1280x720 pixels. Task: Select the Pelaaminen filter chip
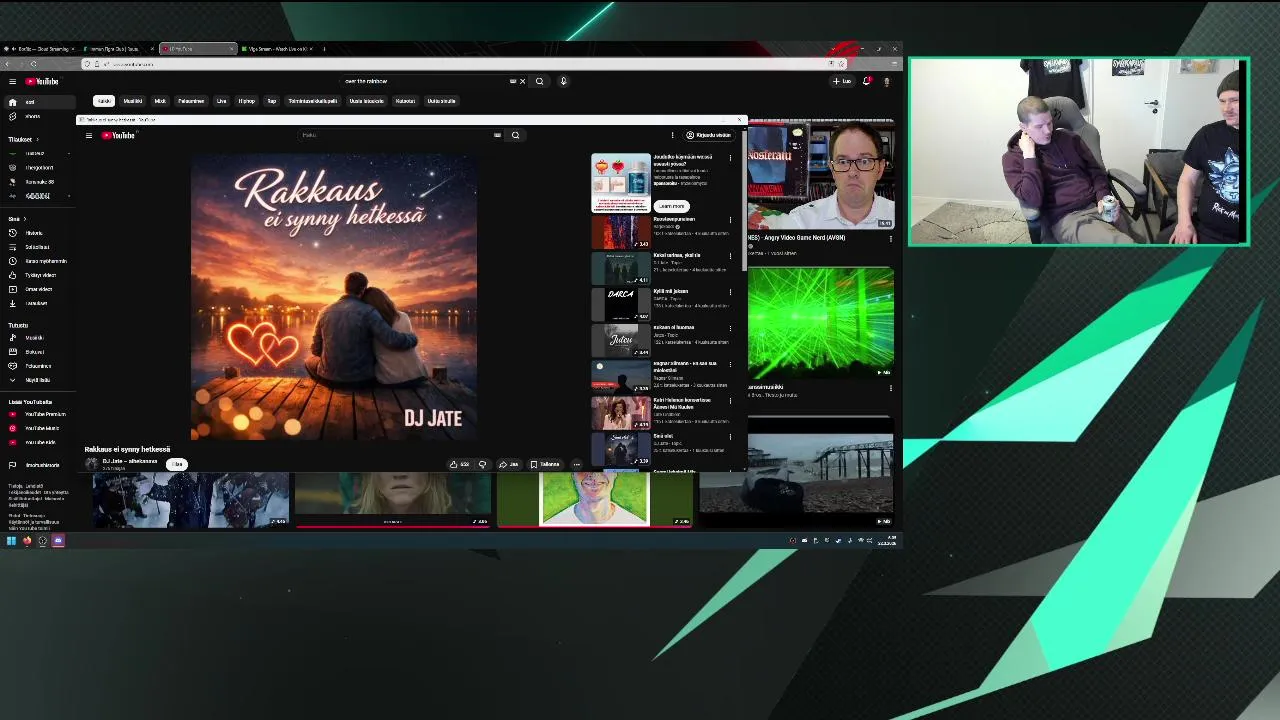coord(191,101)
